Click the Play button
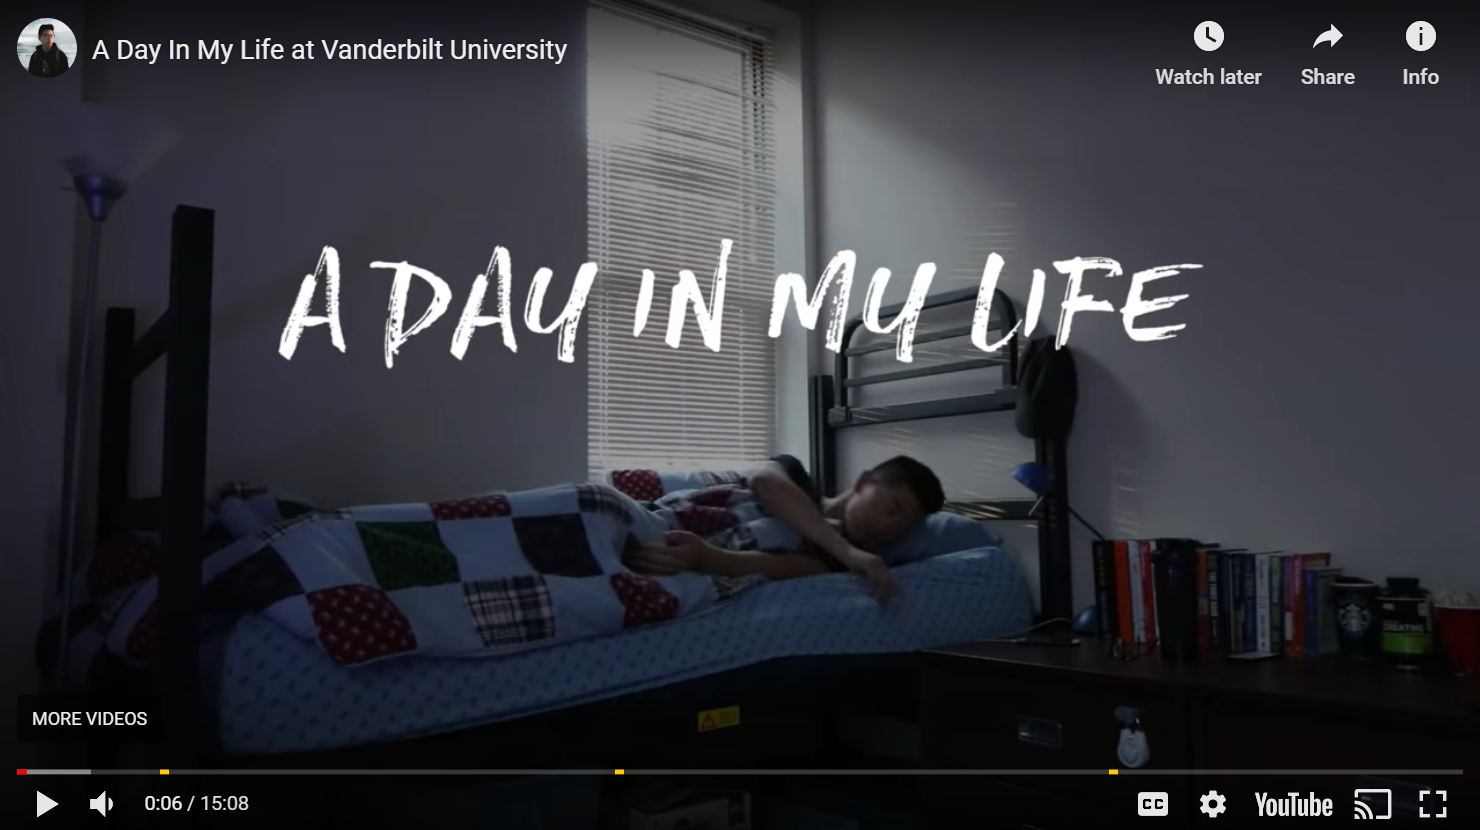Screen dimensions: 1480x830 pos(46,803)
